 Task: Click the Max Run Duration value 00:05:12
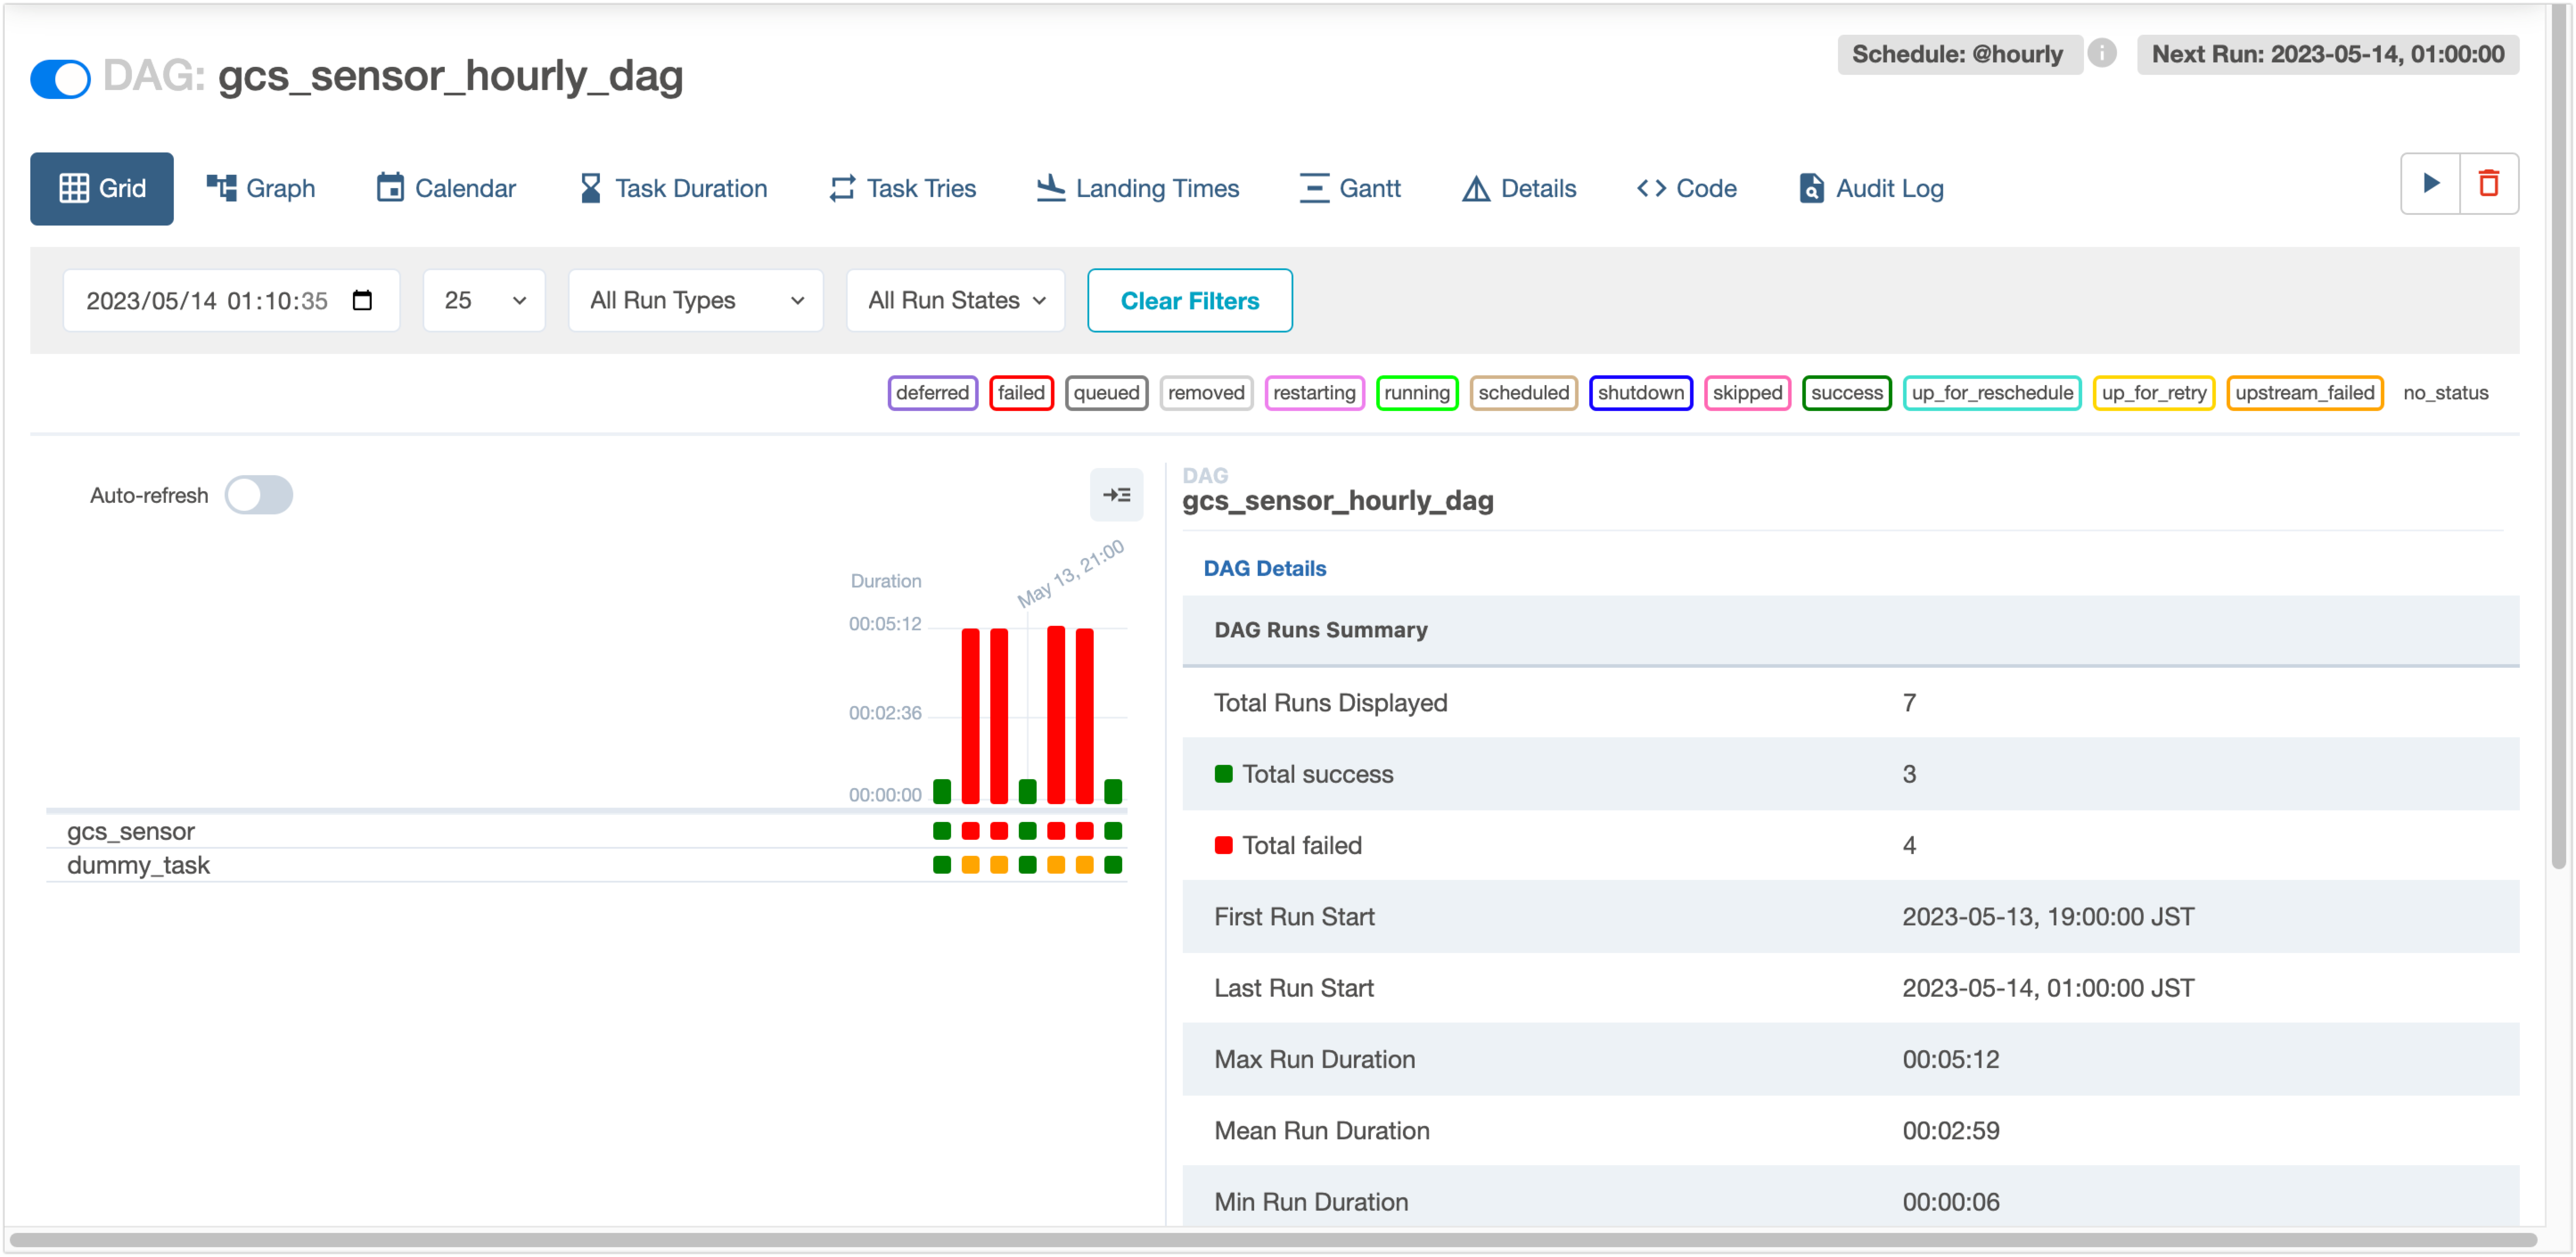point(1951,1059)
